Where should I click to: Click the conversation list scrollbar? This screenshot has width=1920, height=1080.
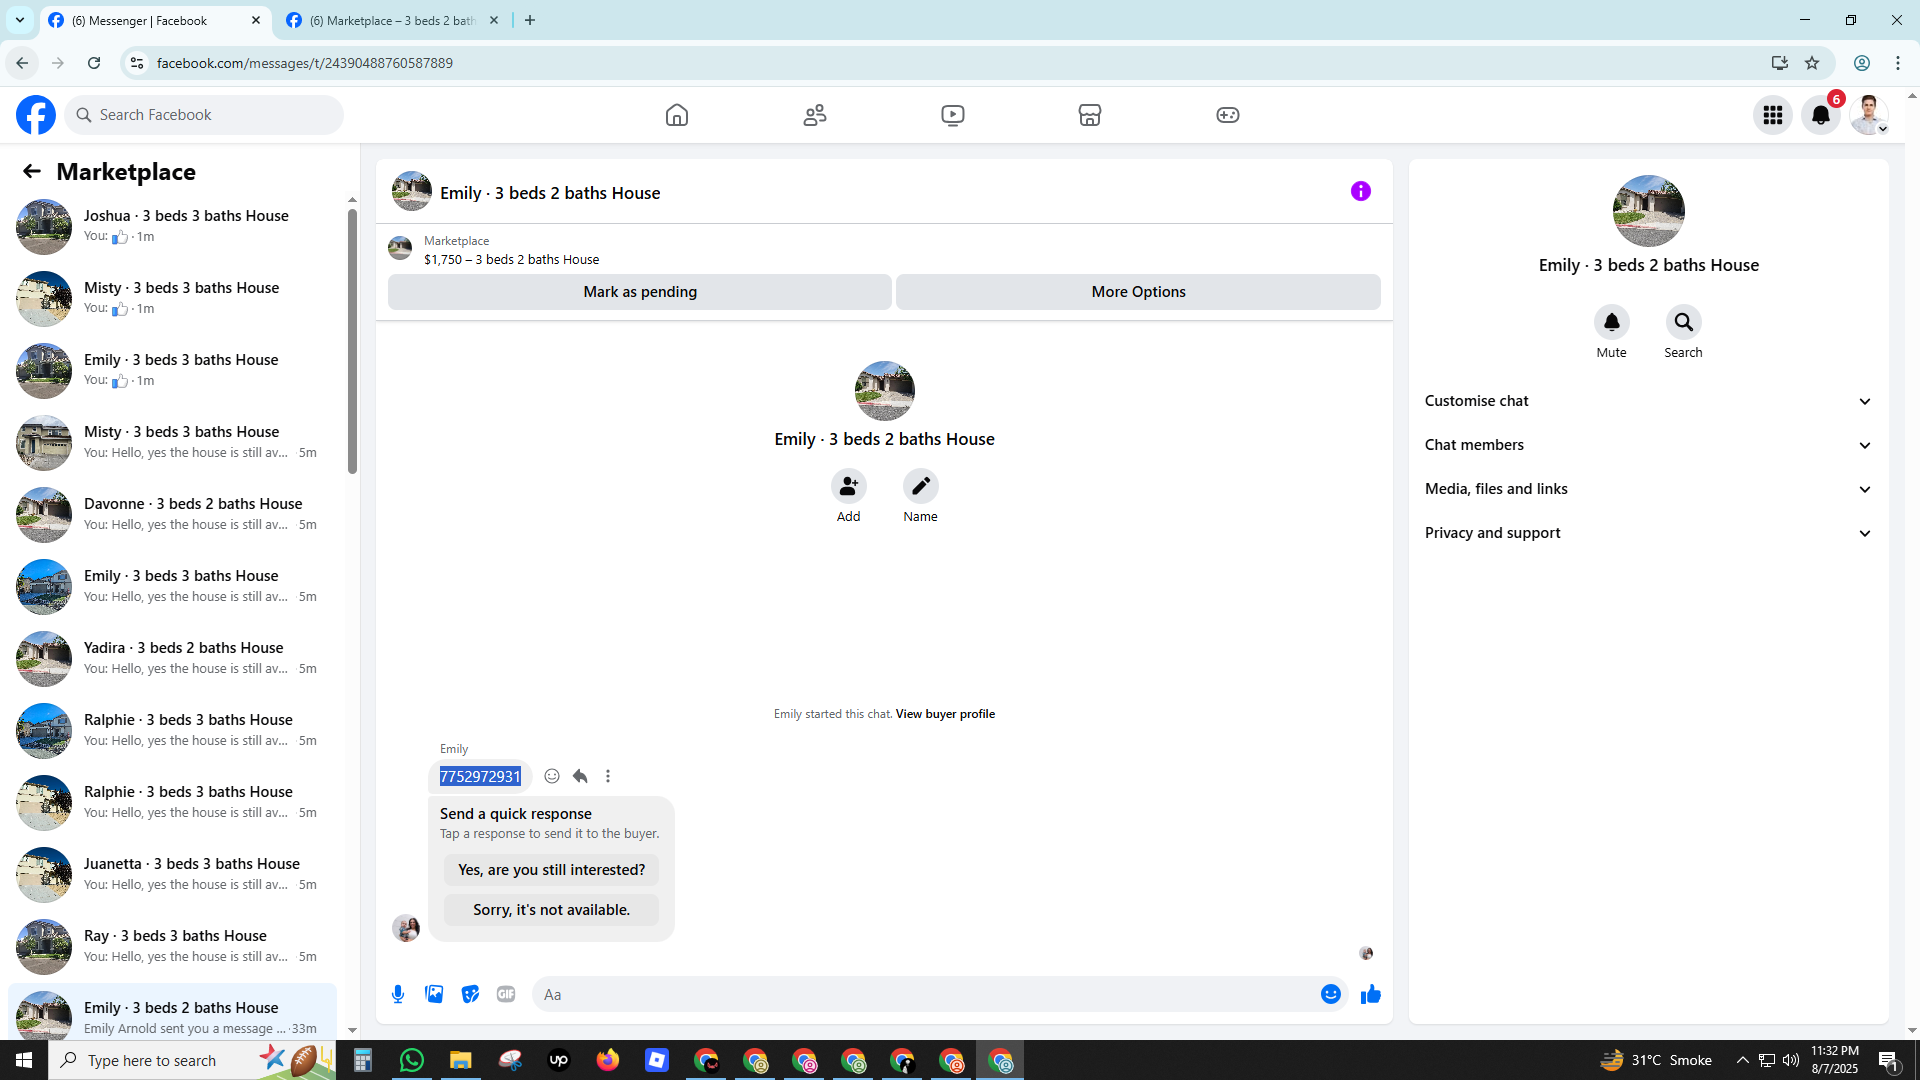[352, 340]
